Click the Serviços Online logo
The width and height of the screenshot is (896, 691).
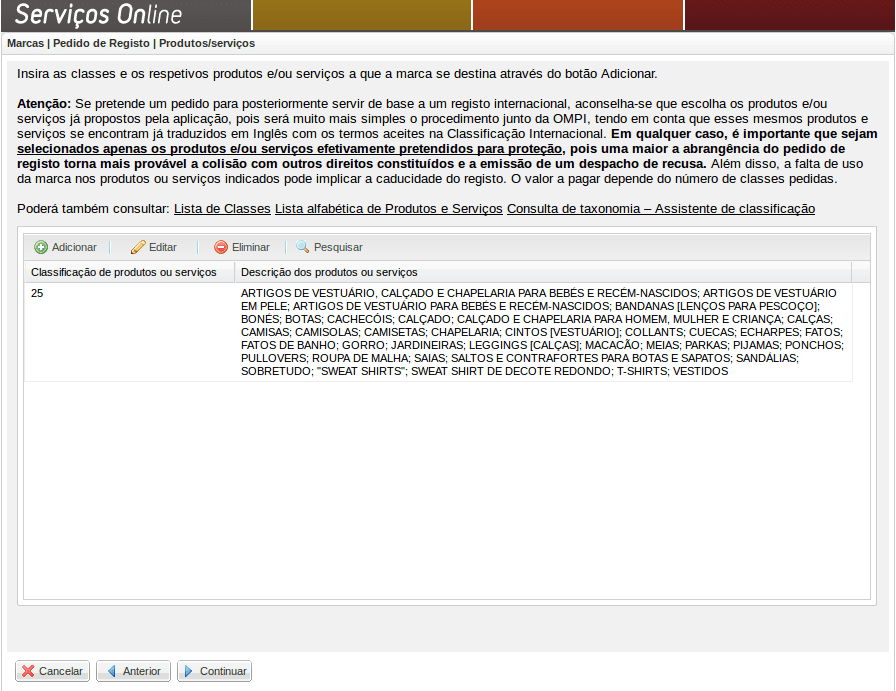coord(98,15)
